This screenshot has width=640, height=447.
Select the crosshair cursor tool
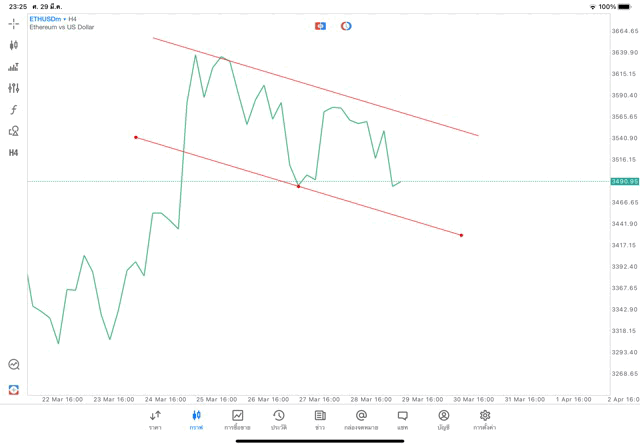click(13, 23)
